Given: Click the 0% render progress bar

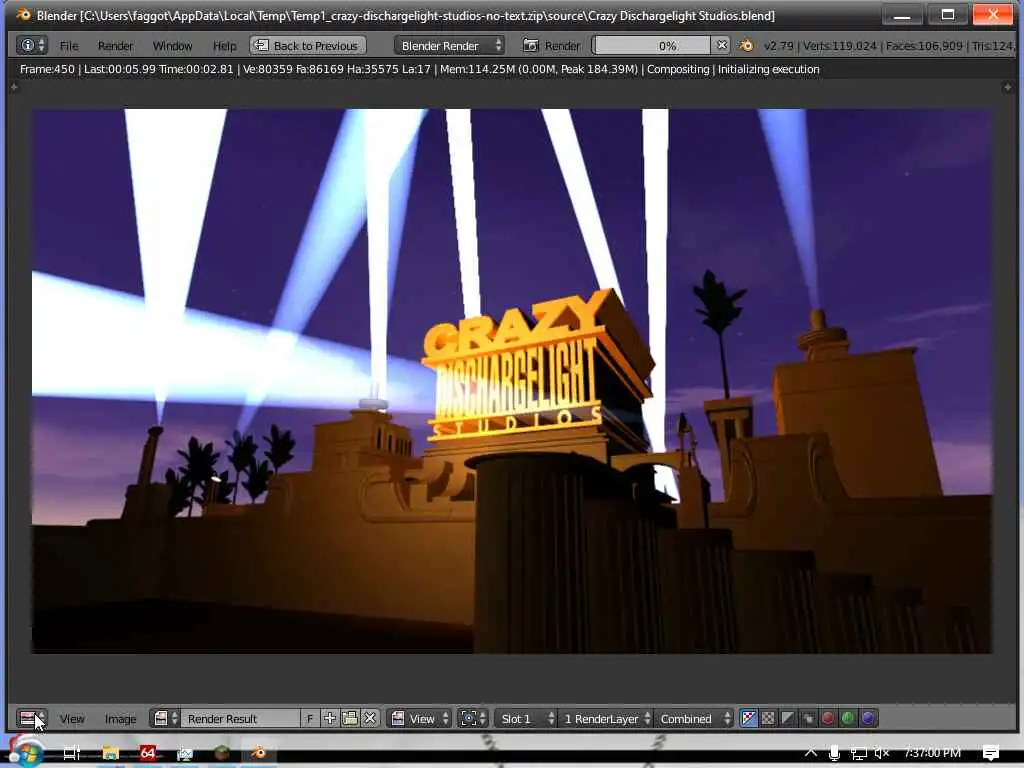Looking at the screenshot, I should pos(651,45).
